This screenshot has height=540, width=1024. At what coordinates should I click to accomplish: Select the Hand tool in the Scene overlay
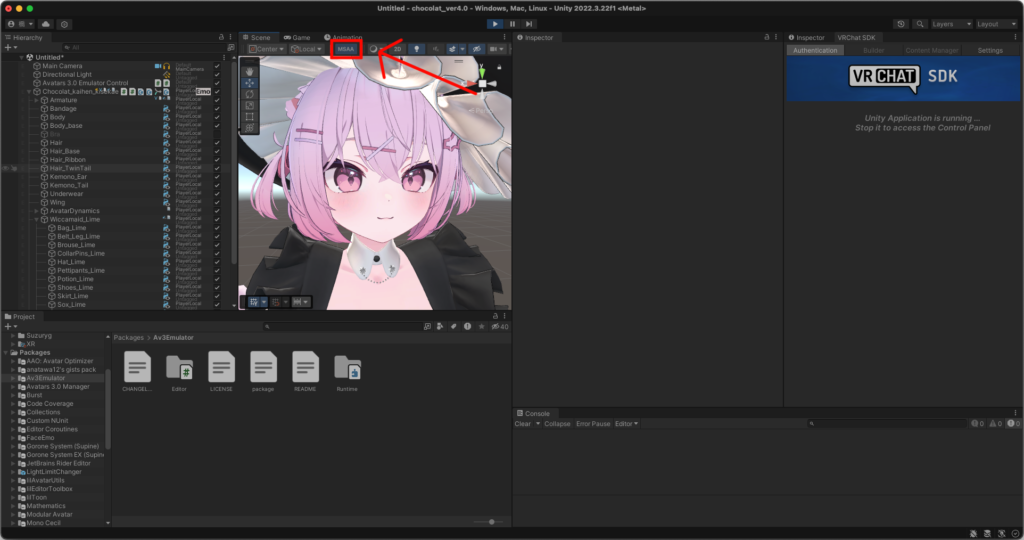coord(249,71)
